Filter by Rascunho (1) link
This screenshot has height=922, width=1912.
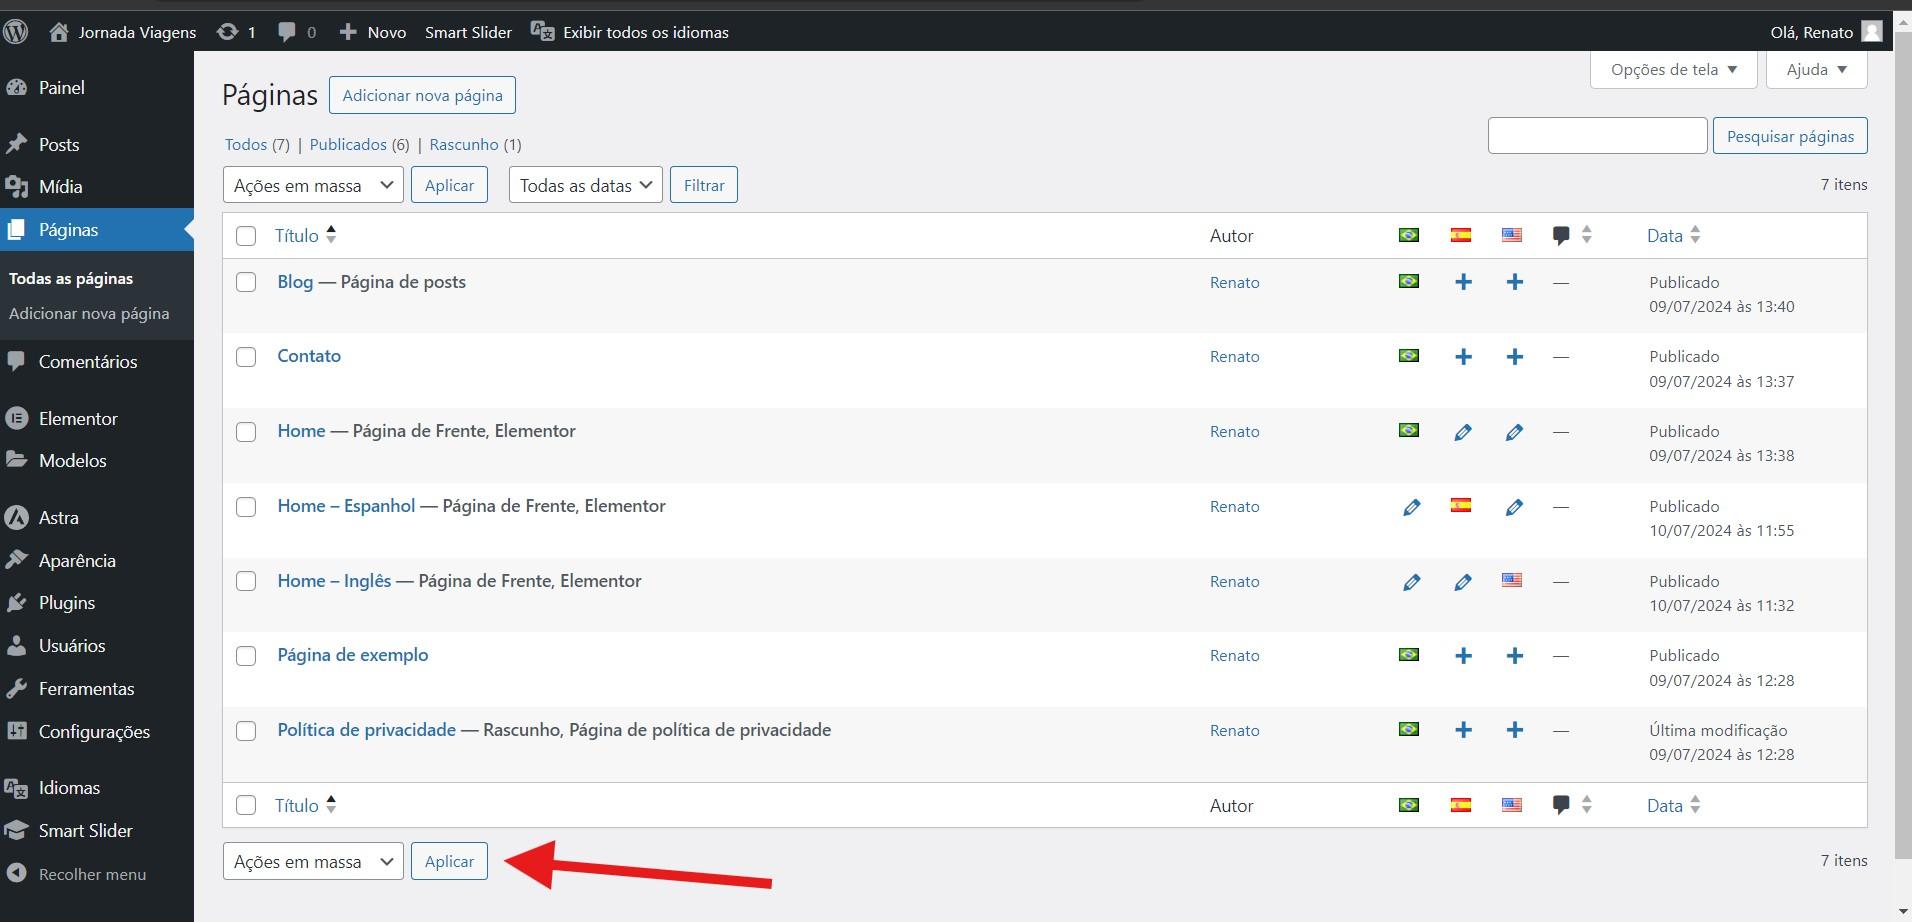pos(475,145)
